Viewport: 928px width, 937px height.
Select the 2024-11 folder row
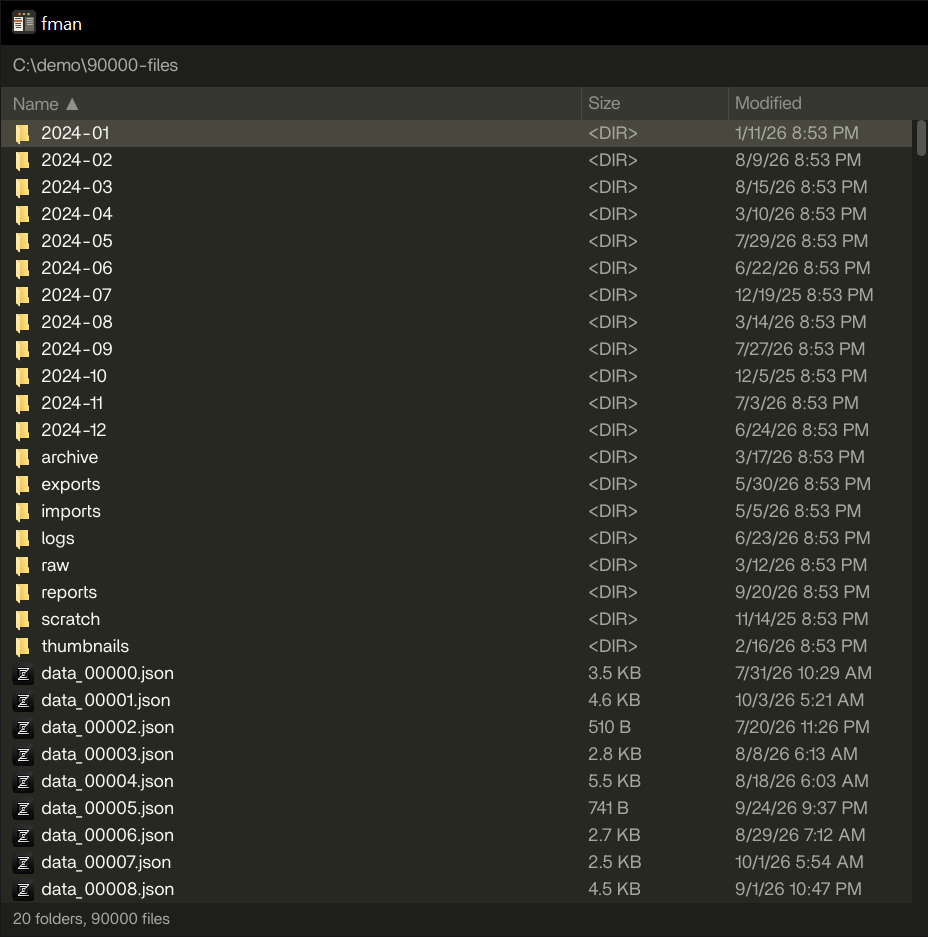[x=457, y=403]
